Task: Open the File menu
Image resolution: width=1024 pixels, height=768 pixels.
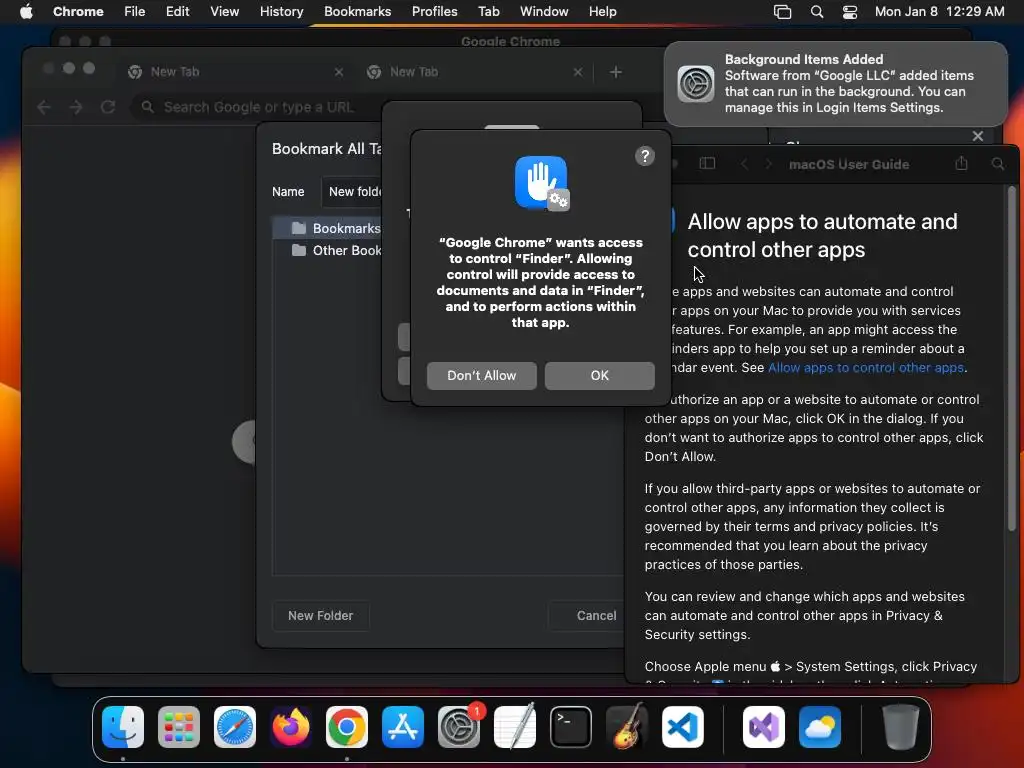Action: pos(135,11)
